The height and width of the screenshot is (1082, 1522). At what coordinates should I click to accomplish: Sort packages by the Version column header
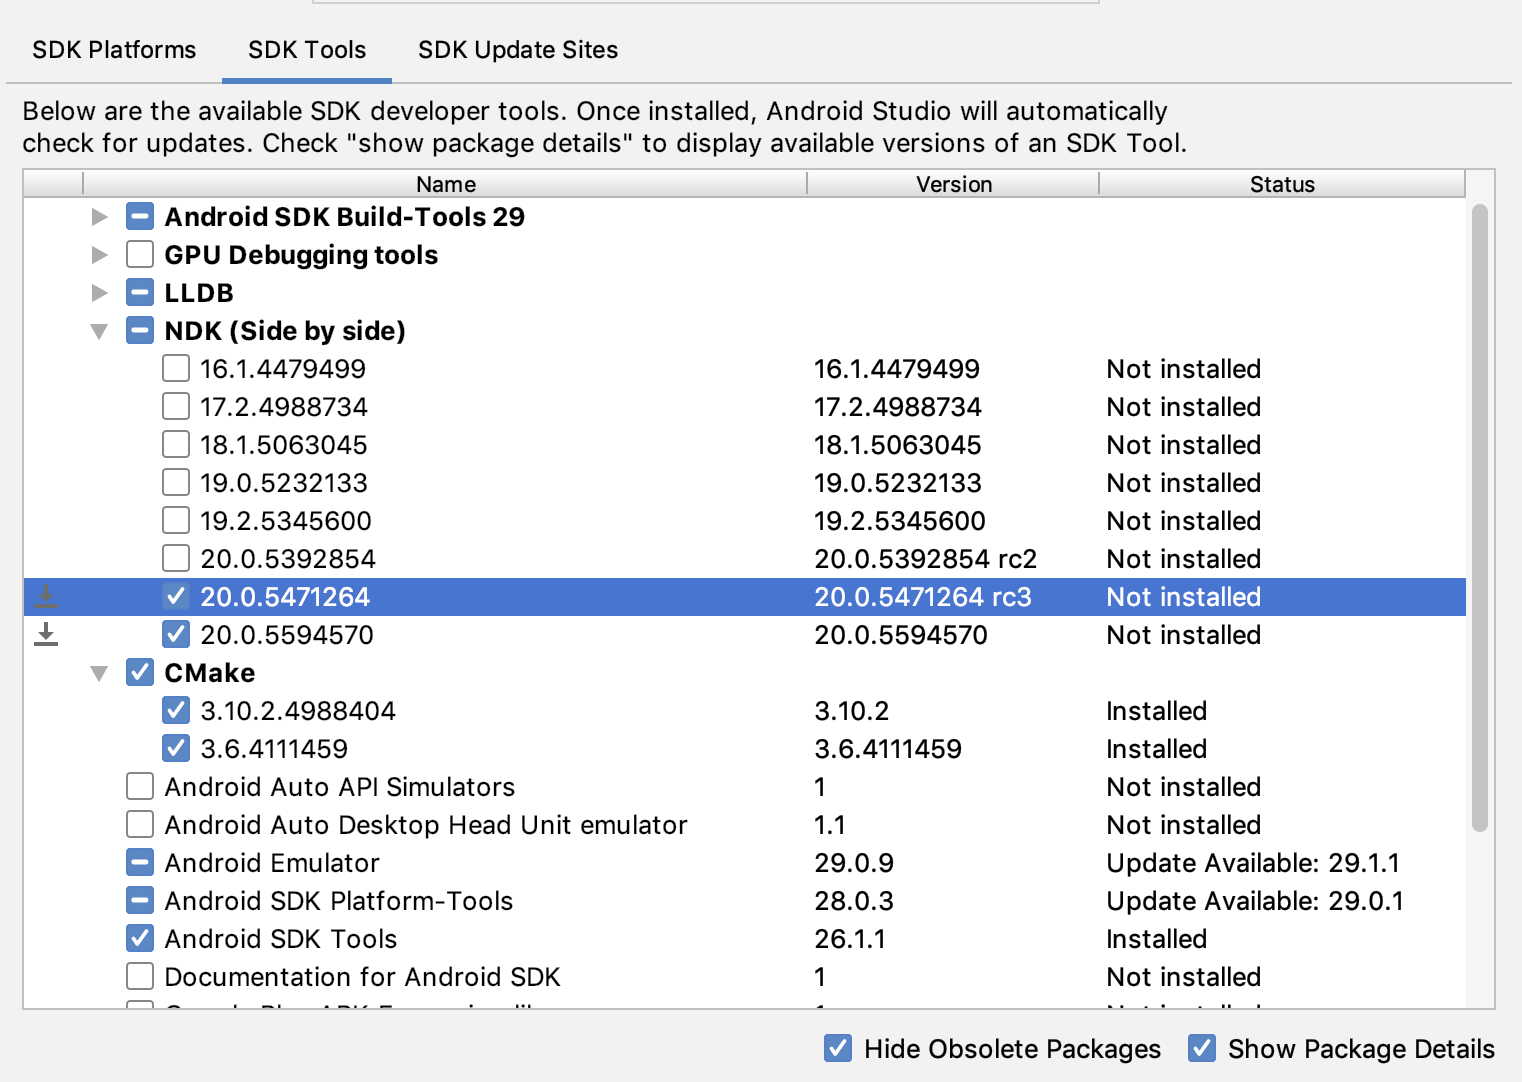953,184
